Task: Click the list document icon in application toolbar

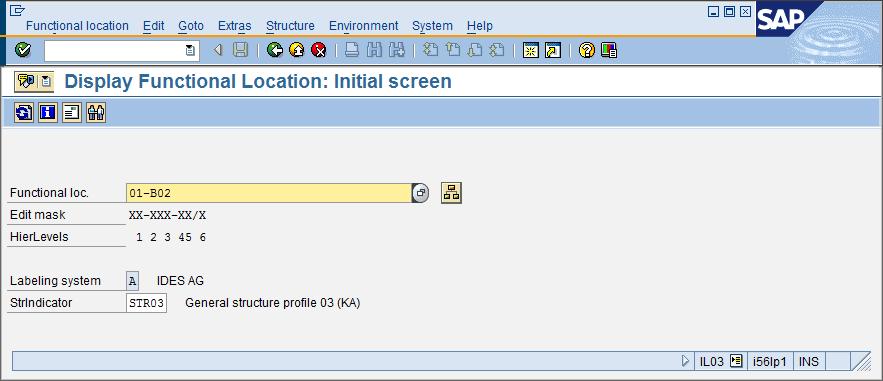Action: (x=72, y=113)
